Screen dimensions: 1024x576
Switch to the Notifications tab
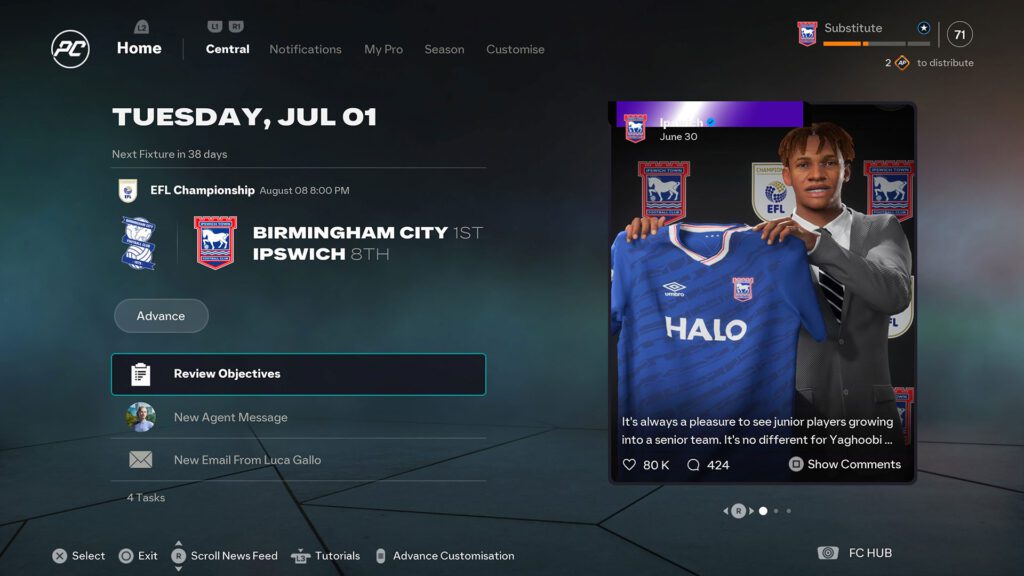click(305, 49)
